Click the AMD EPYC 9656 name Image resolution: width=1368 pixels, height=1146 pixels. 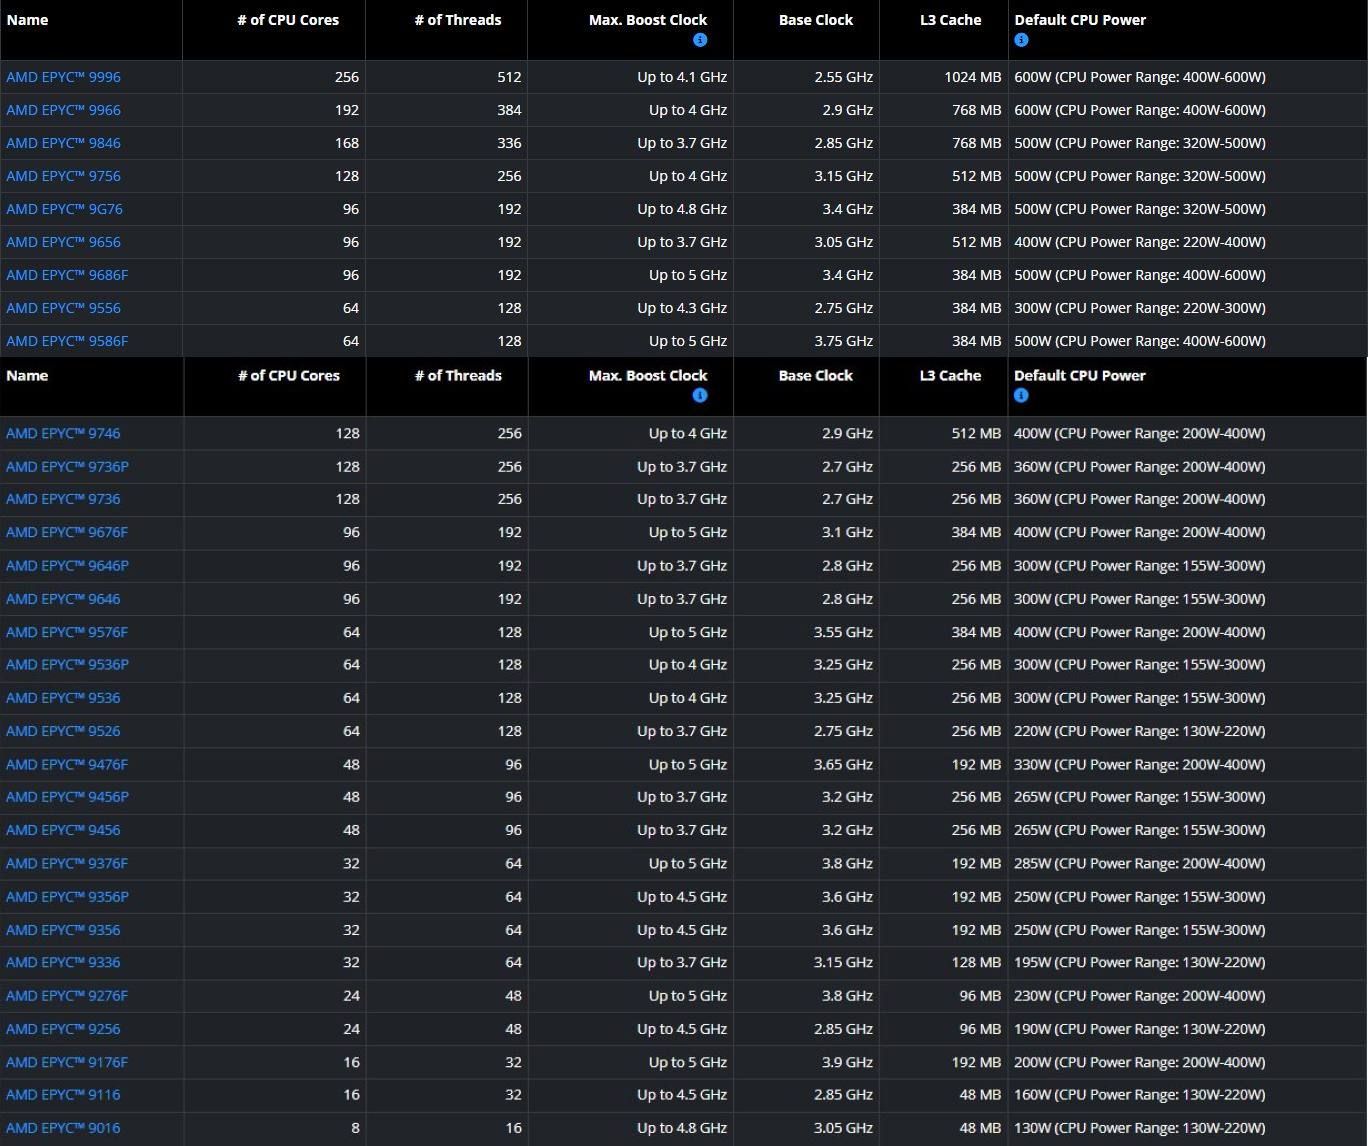(63, 242)
